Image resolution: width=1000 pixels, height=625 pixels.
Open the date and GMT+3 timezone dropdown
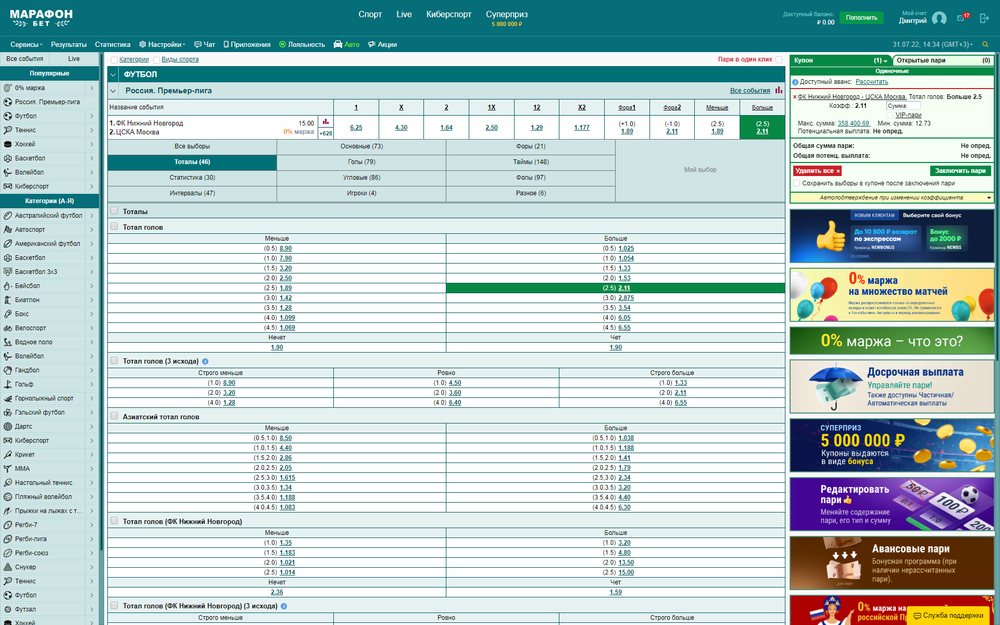932,45
